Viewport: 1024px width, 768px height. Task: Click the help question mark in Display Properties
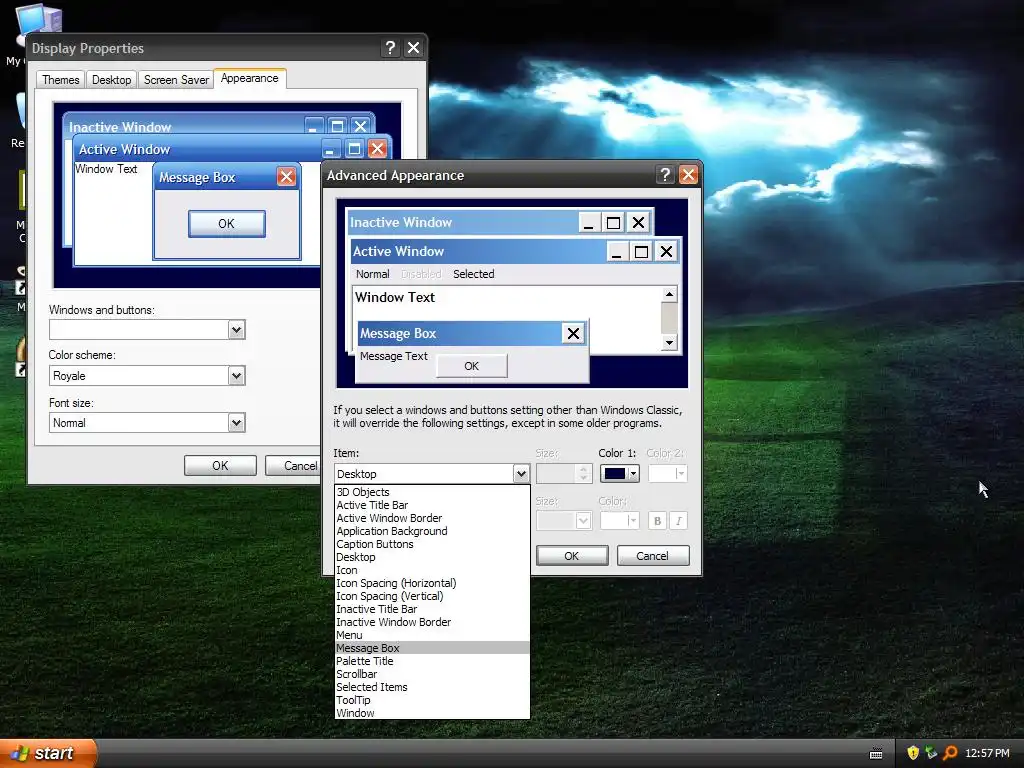click(x=390, y=48)
